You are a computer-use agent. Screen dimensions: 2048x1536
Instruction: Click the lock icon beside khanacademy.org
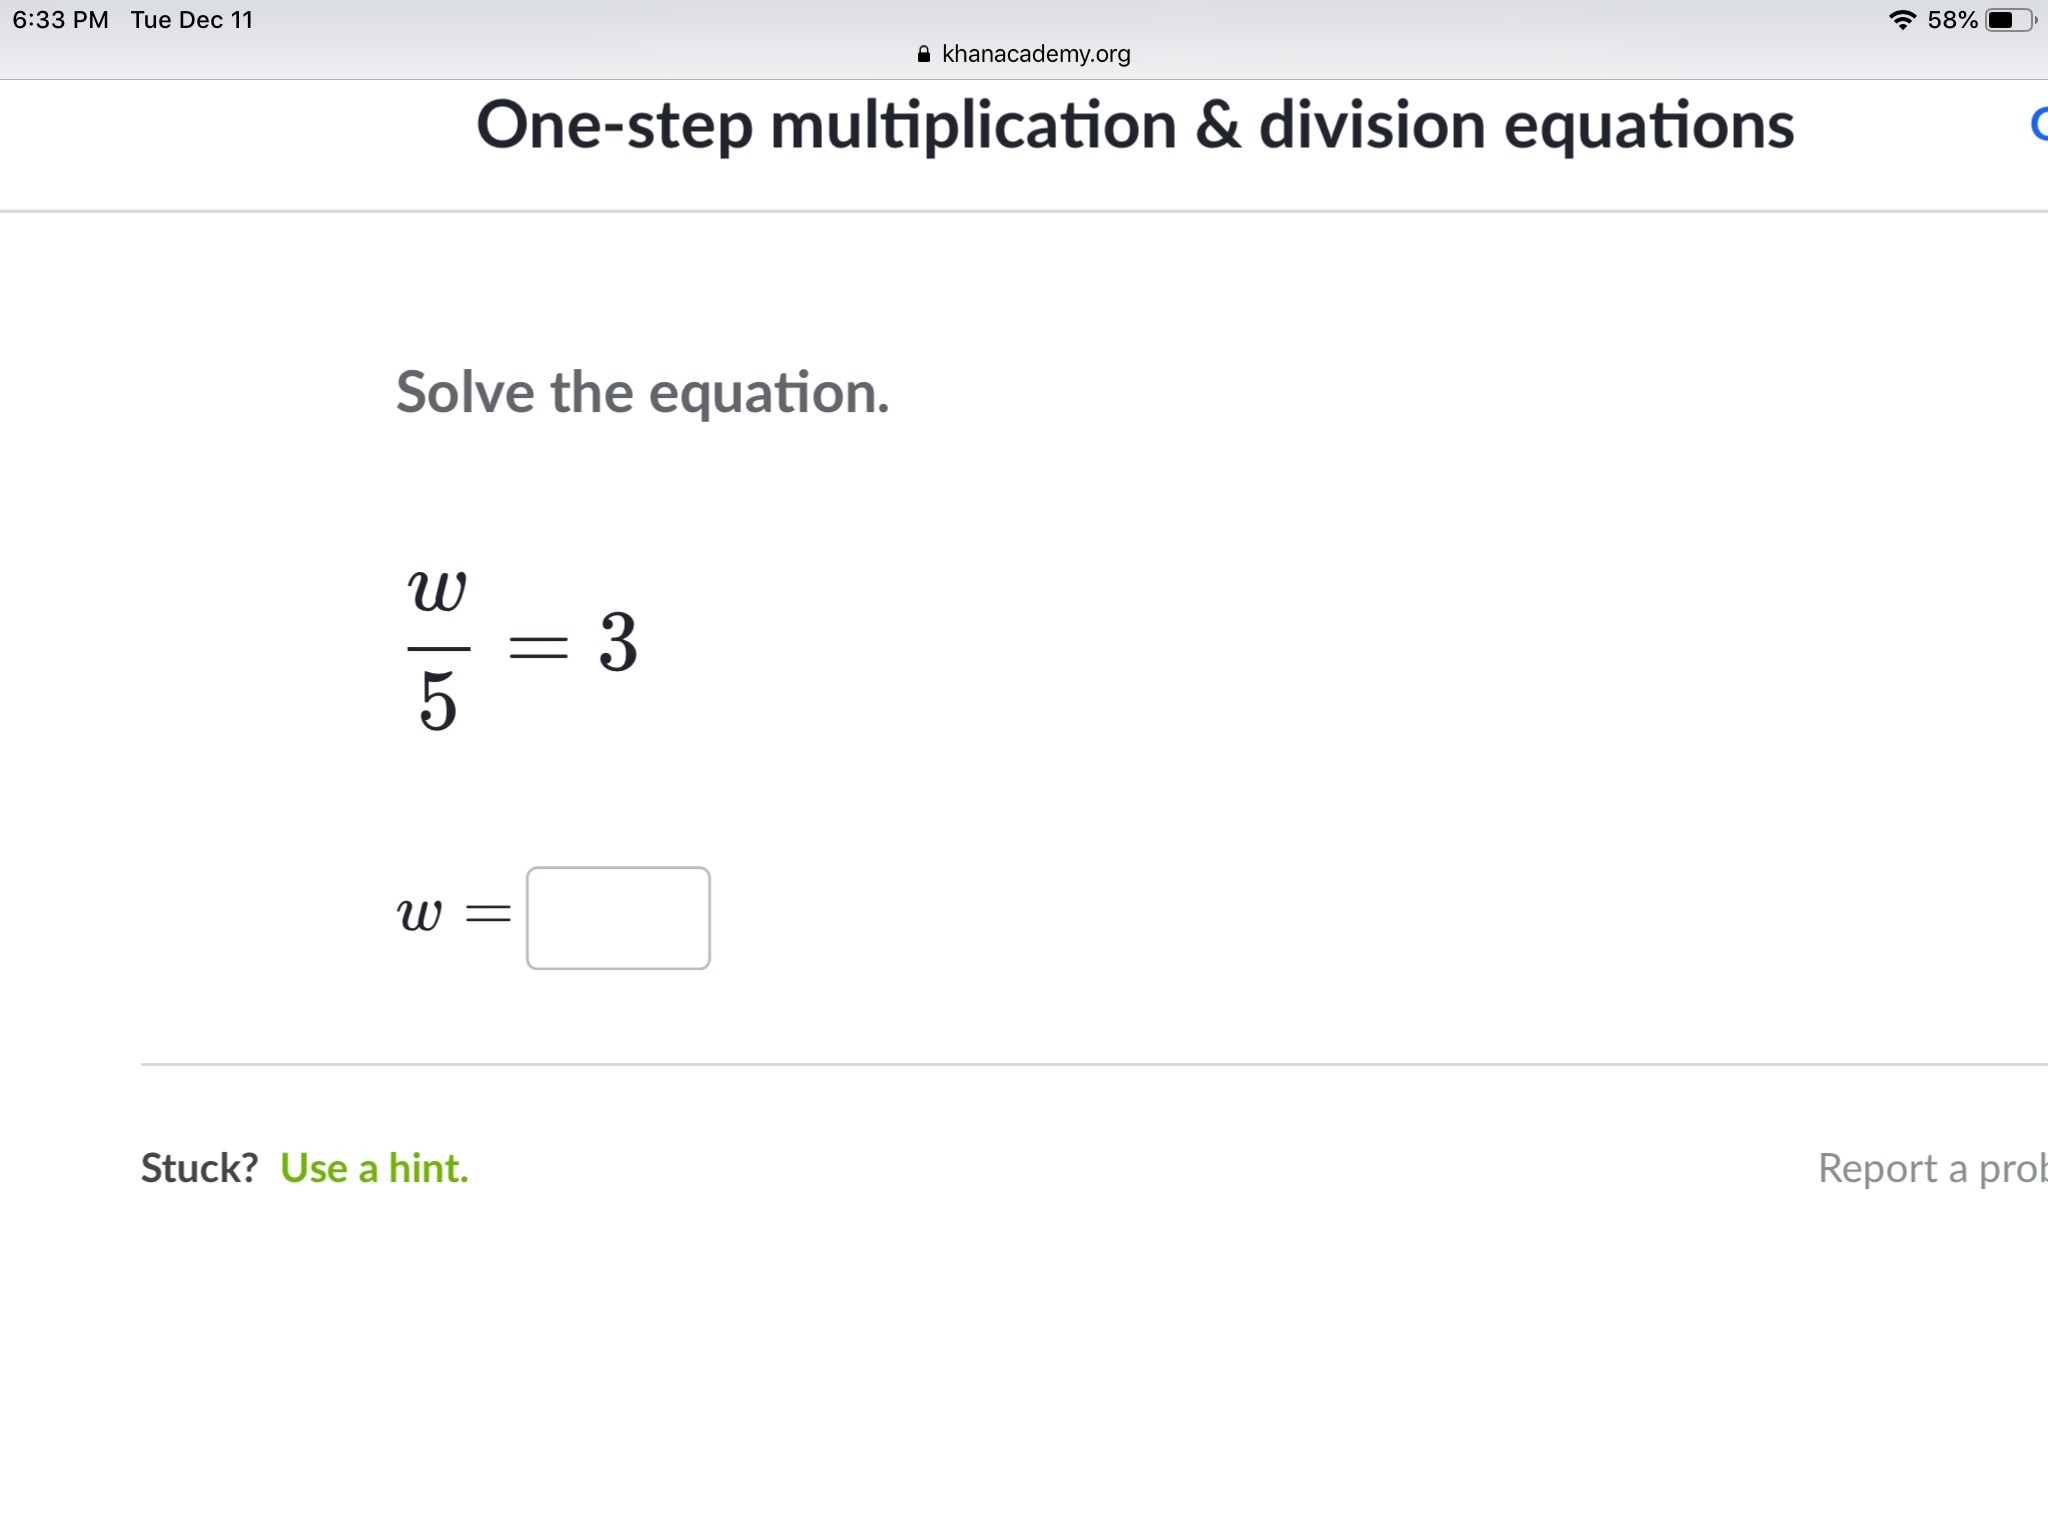point(924,54)
